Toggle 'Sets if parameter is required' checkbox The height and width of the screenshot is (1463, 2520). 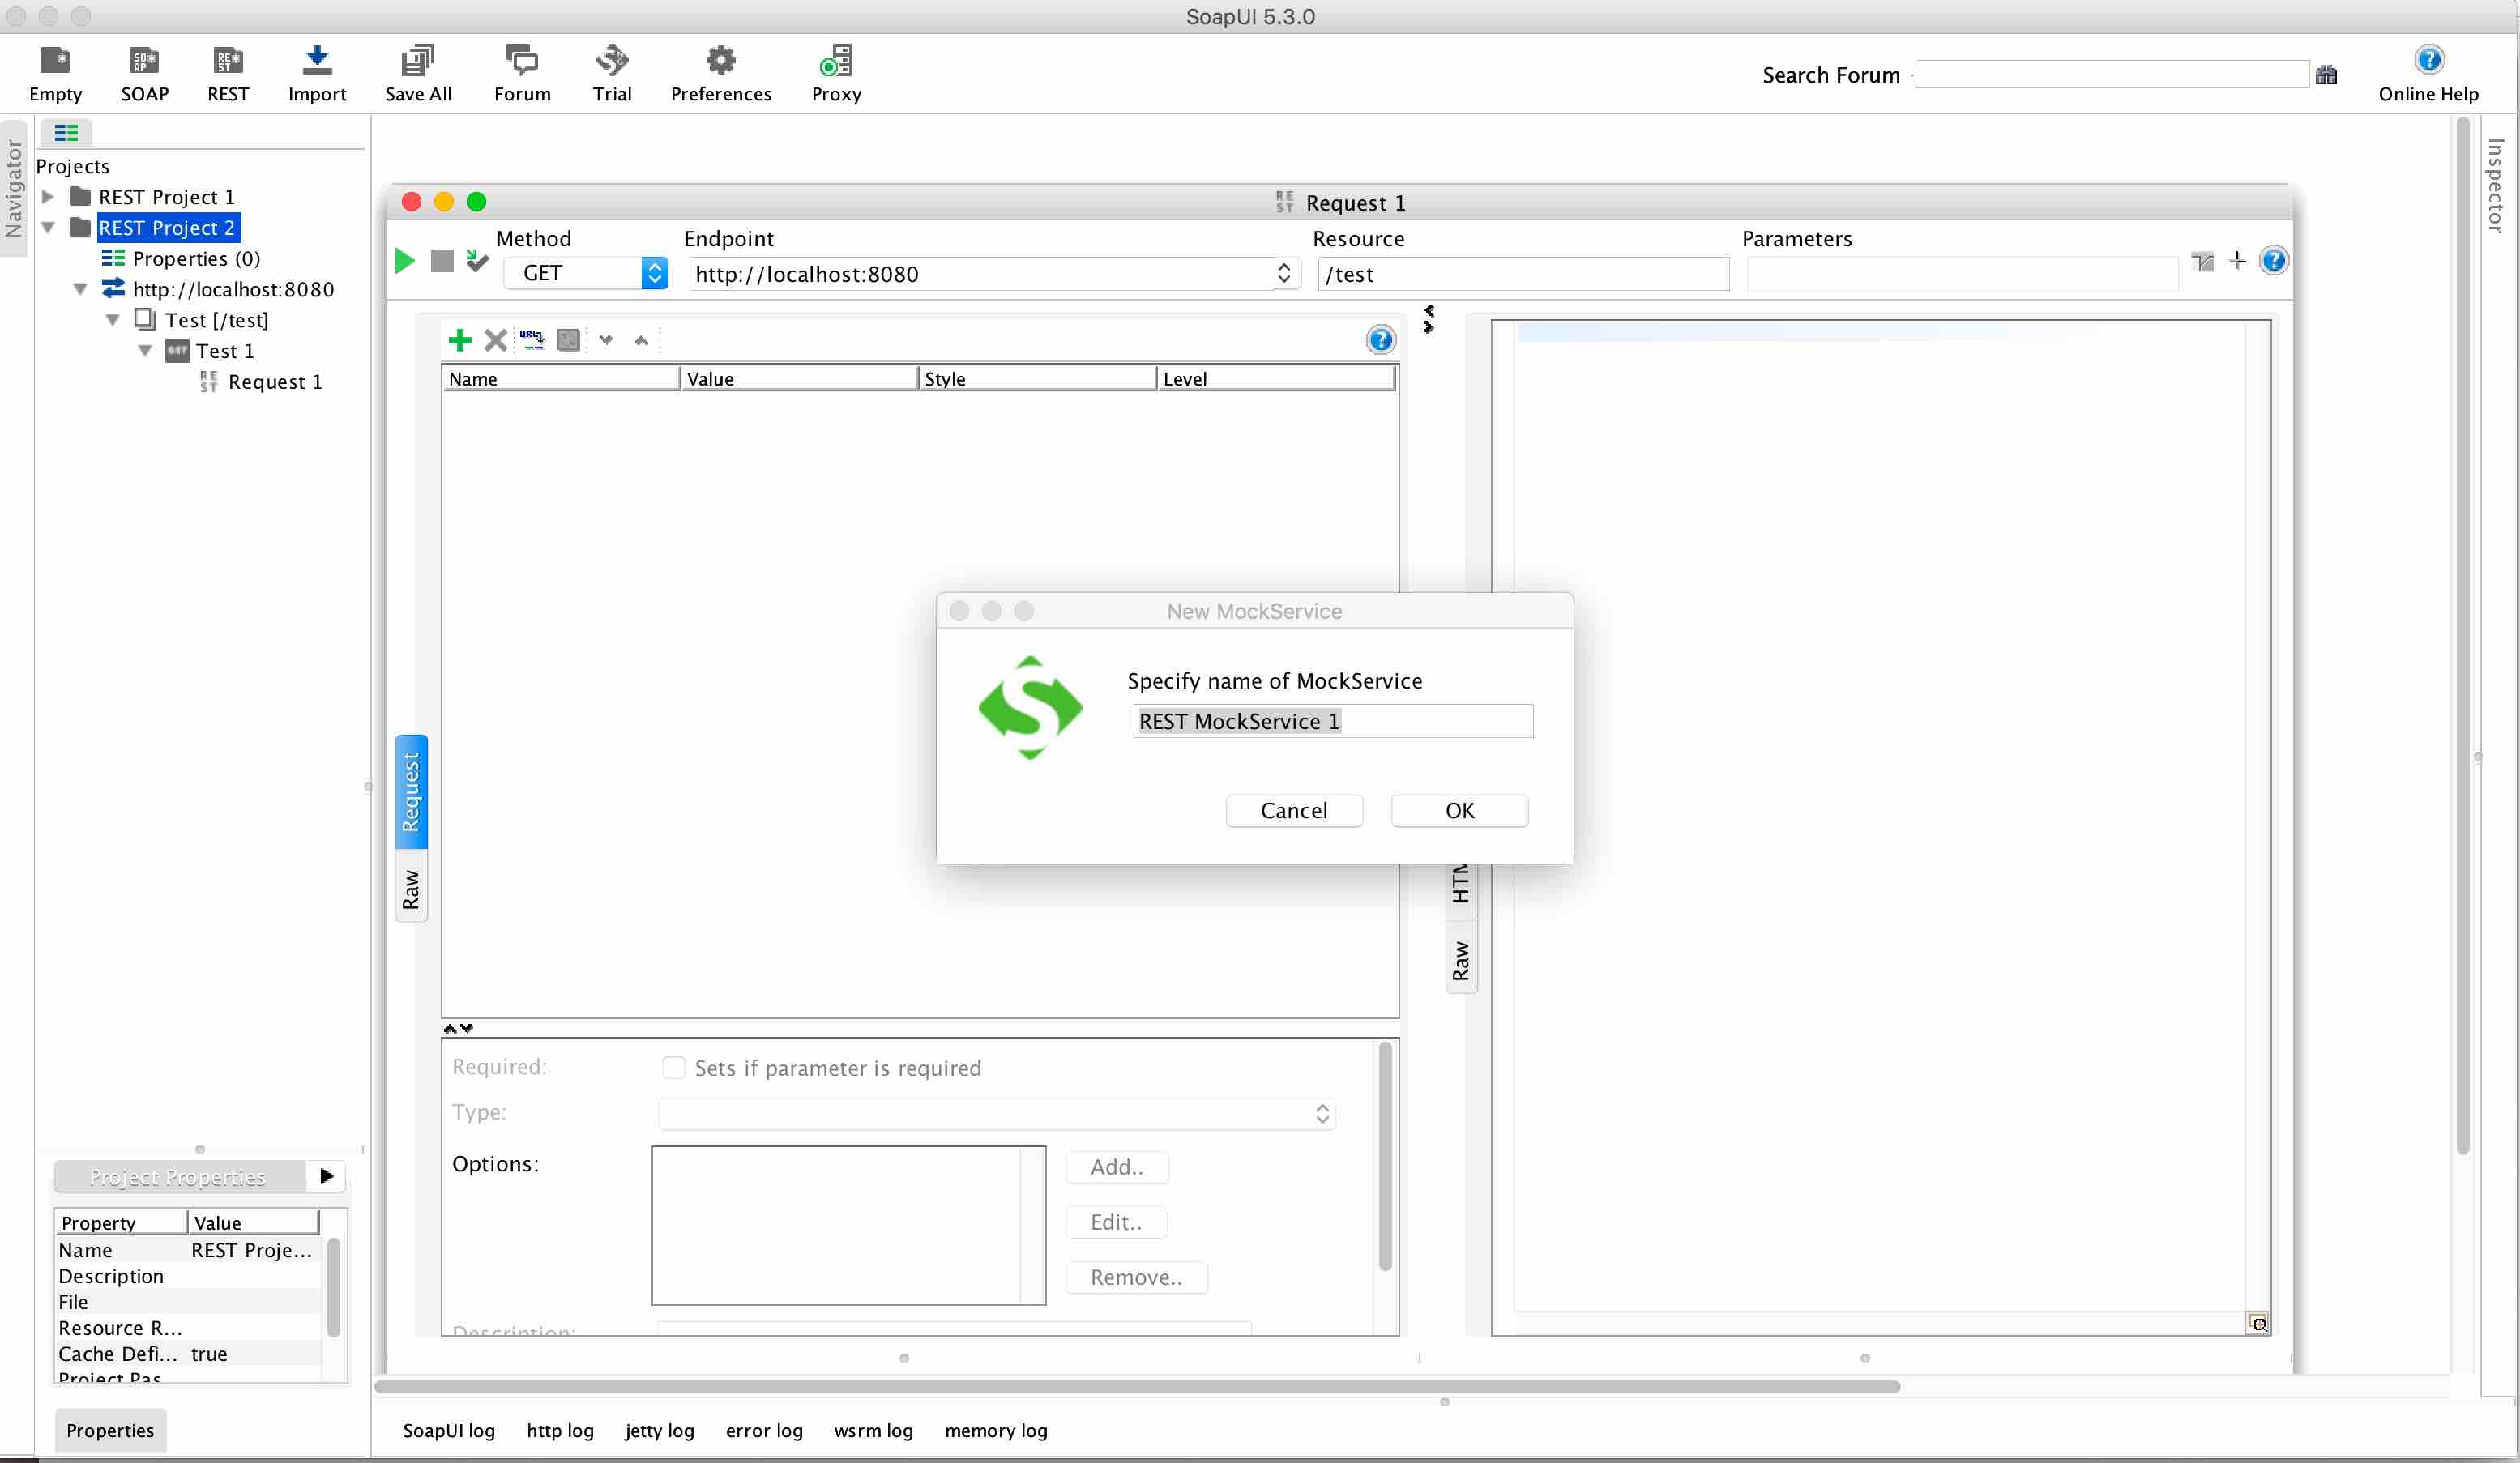pyautogui.click(x=674, y=1068)
